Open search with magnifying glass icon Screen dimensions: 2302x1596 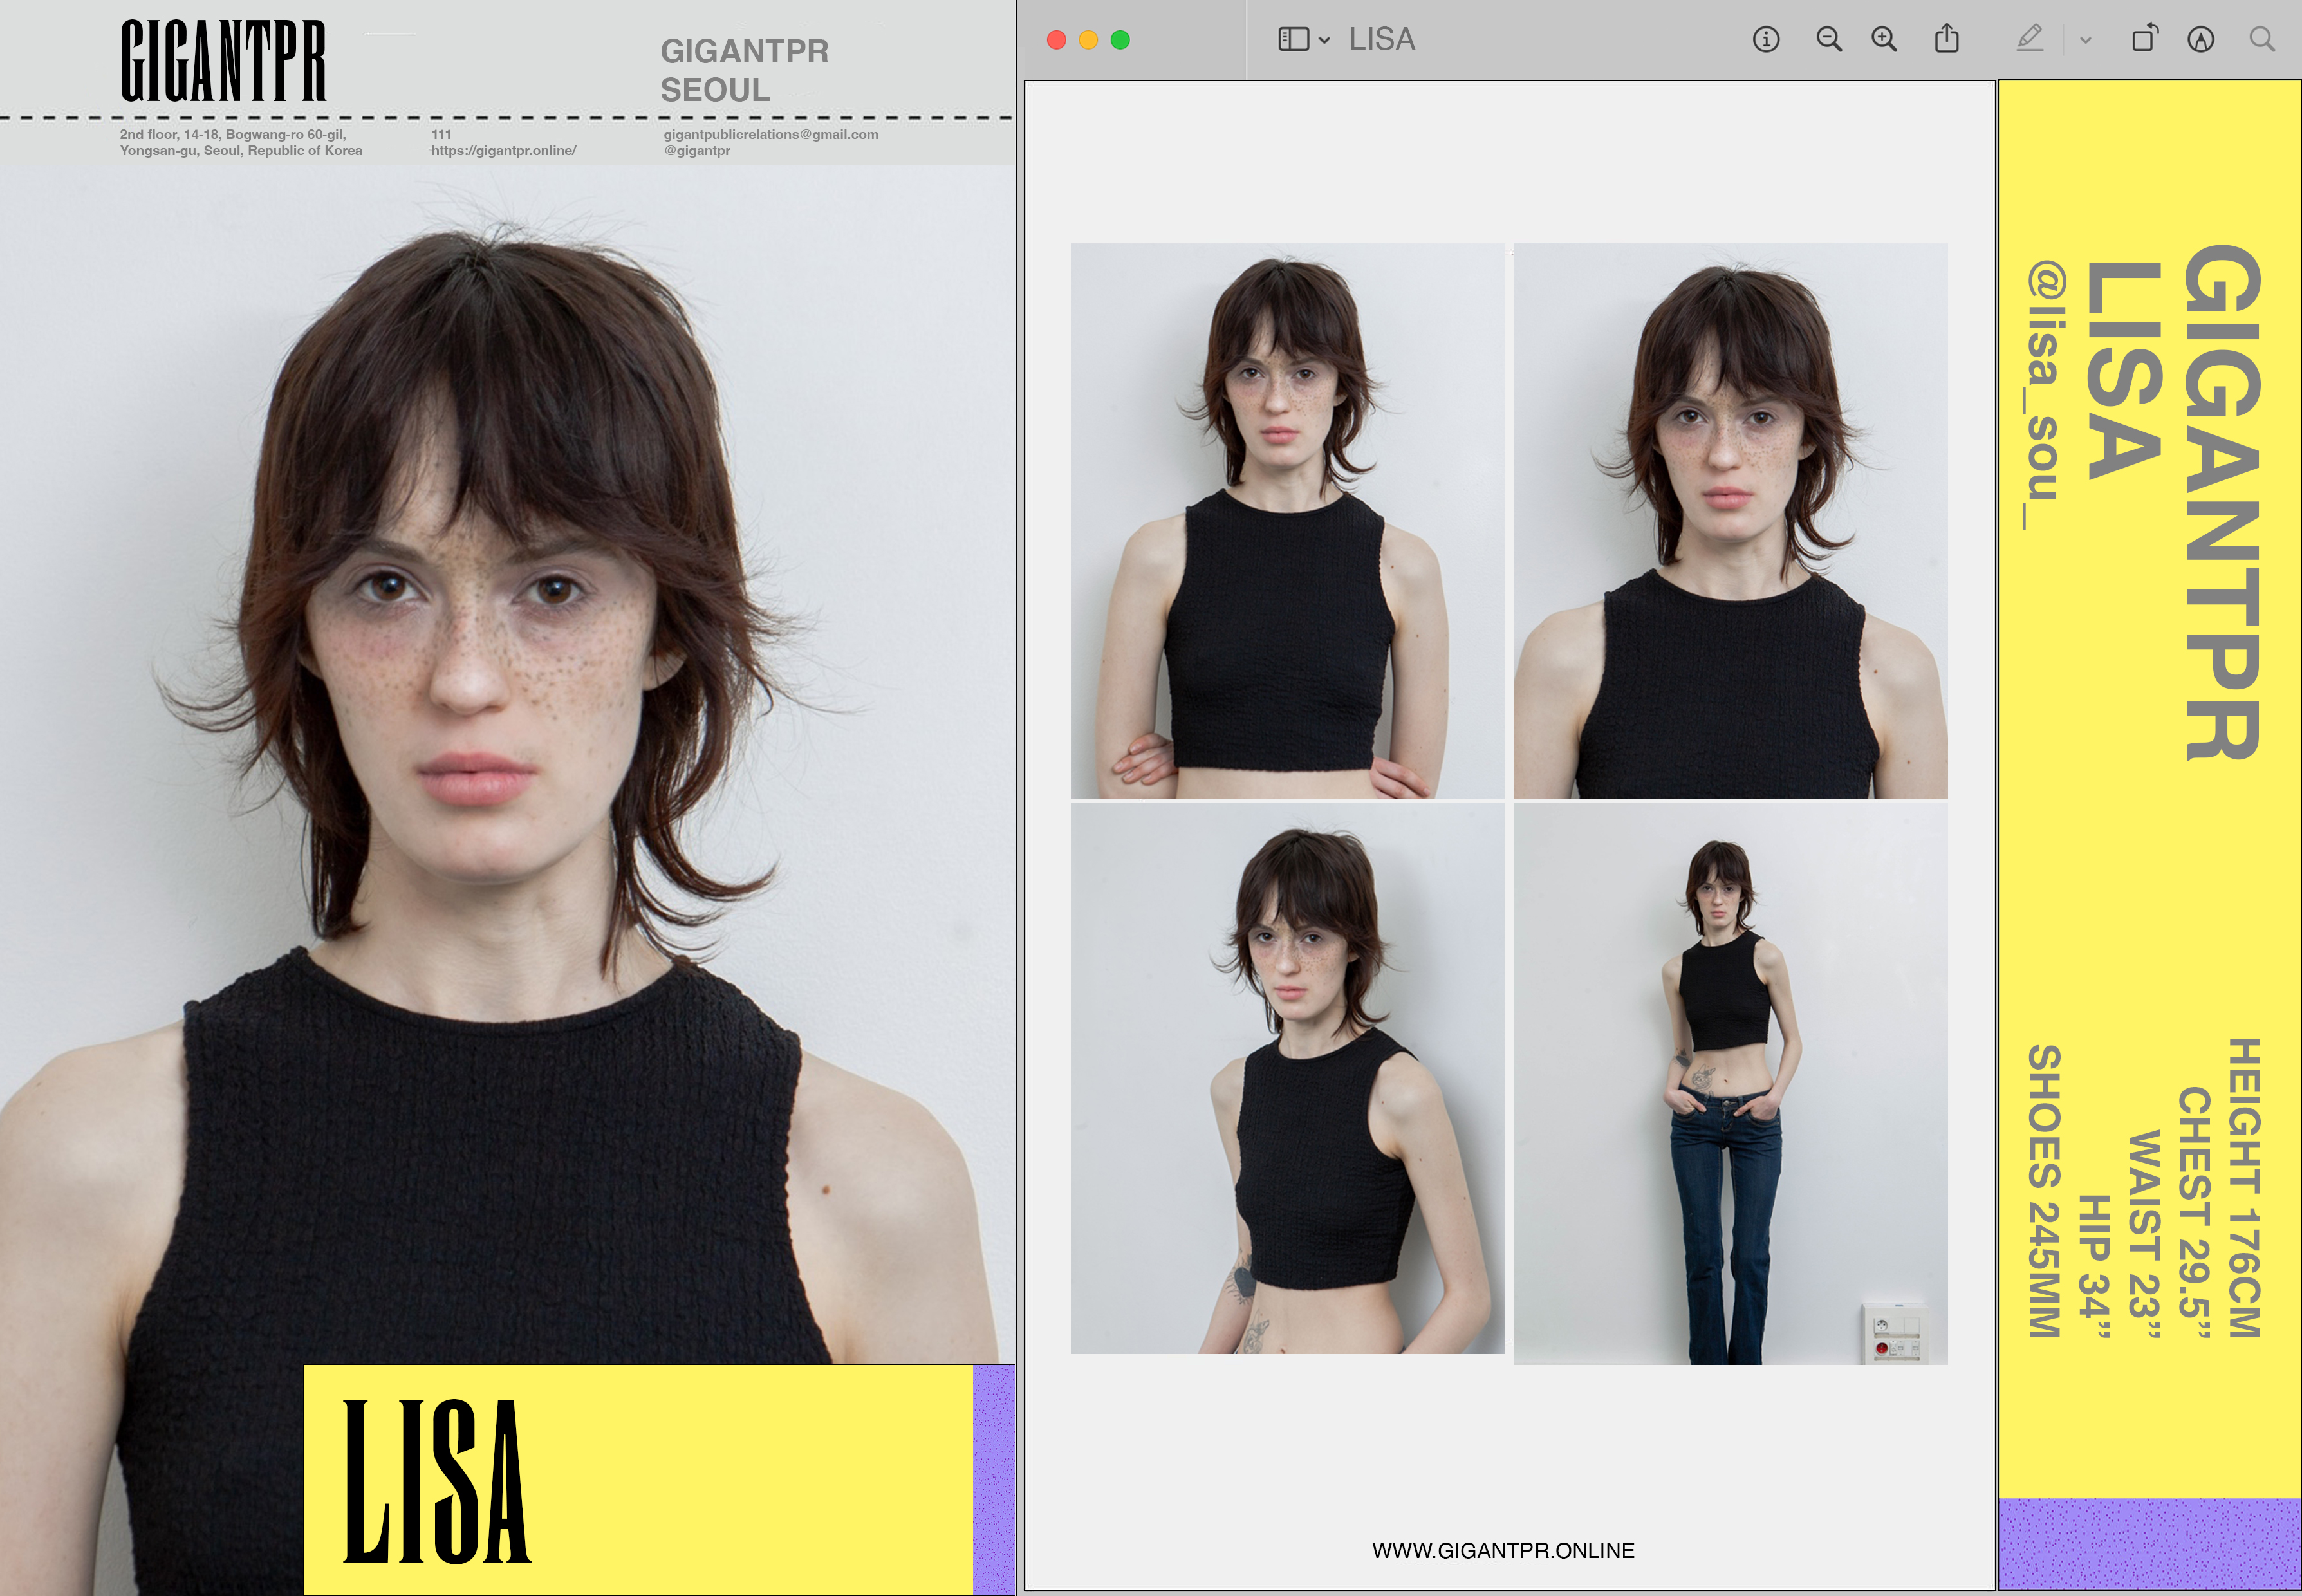2262,40
